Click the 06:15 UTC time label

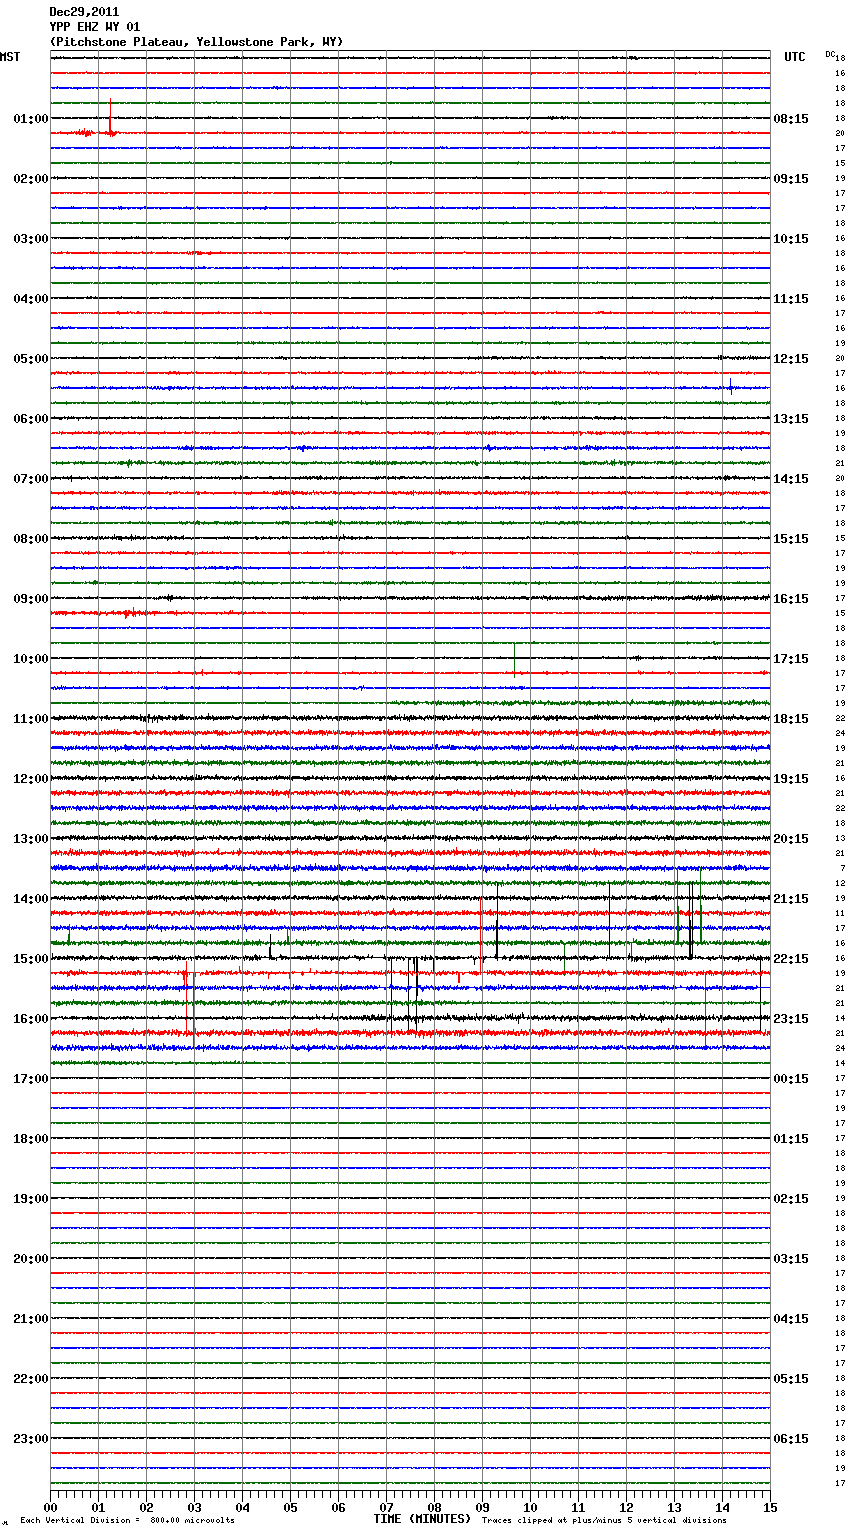pos(791,1439)
